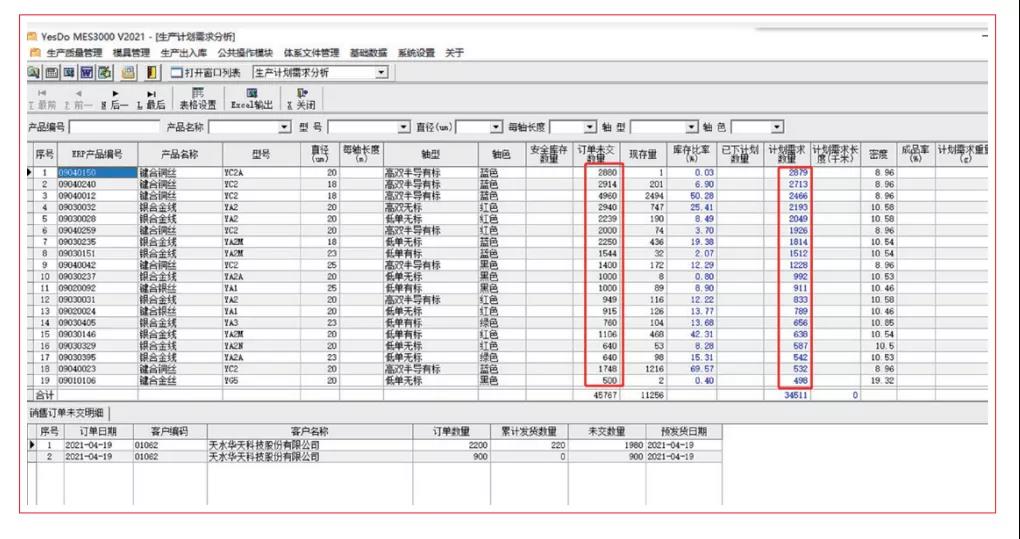Click the 1980 unfulfilled quantity in the lower table
This screenshot has height=539, width=1020.
click(x=606, y=445)
